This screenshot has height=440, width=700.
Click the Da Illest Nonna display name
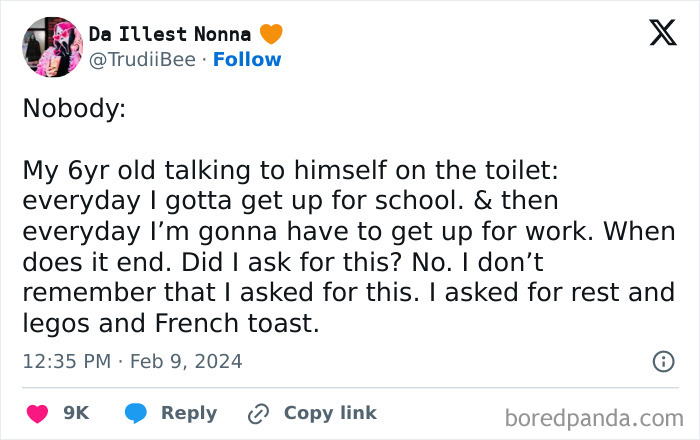point(170,34)
